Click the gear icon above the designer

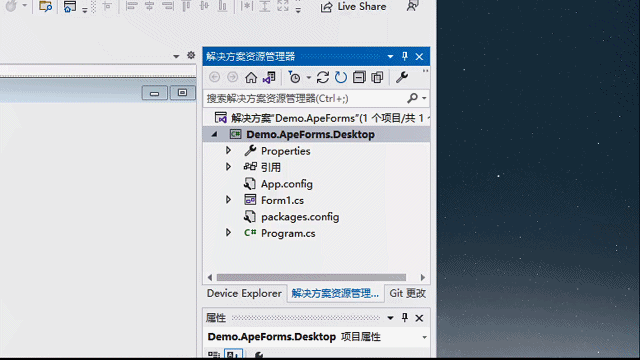191,55
